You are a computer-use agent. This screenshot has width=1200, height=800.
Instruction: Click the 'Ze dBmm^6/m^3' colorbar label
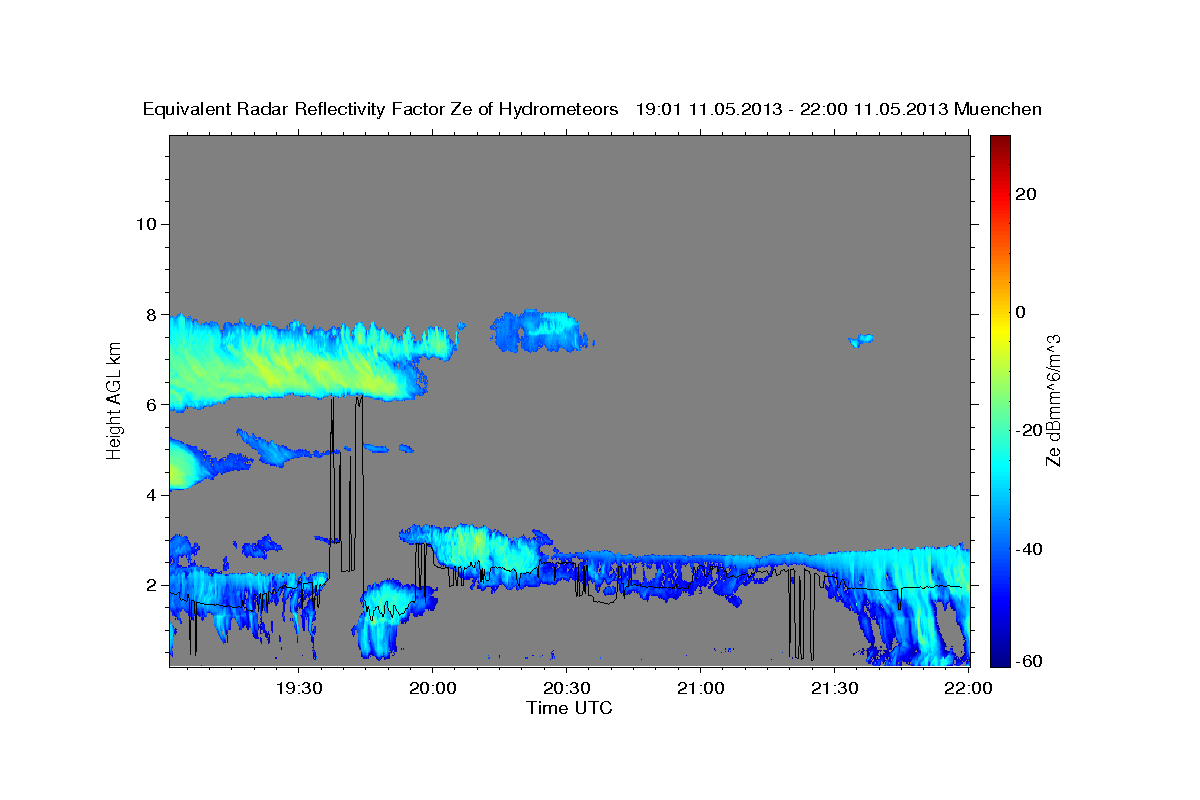tap(1053, 399)
